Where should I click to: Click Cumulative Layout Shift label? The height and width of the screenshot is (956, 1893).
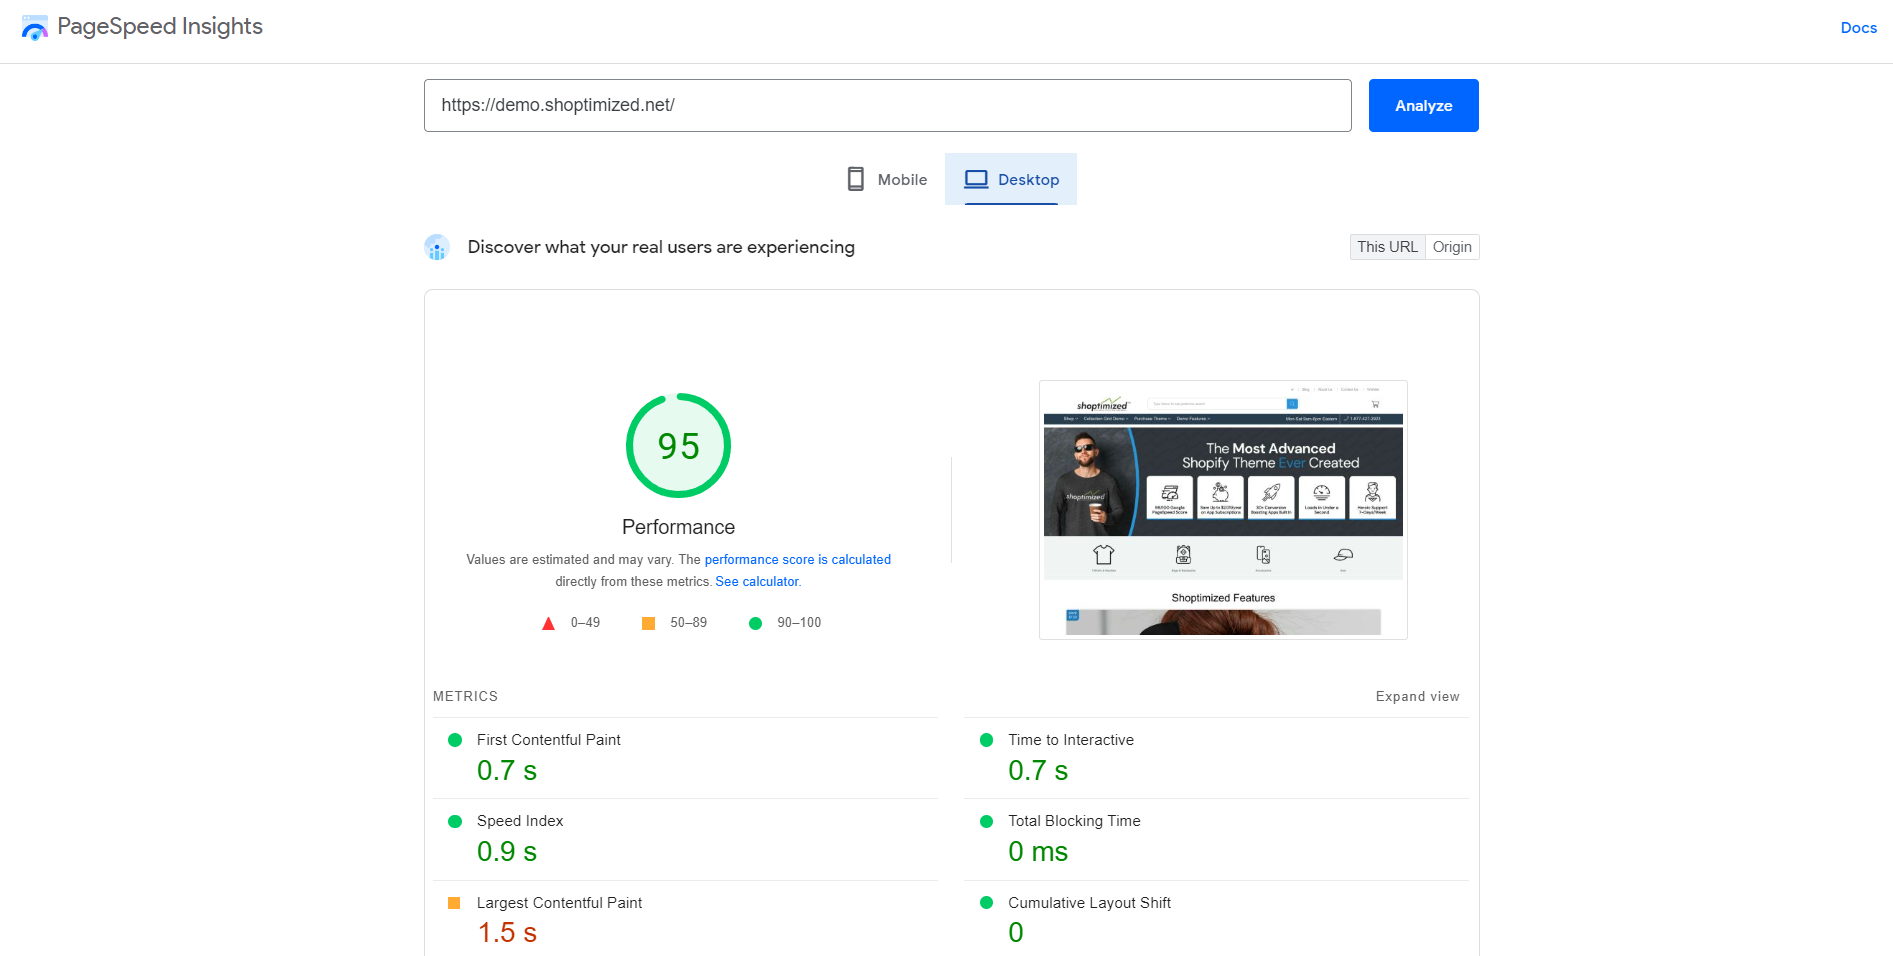coord(1089,903)
